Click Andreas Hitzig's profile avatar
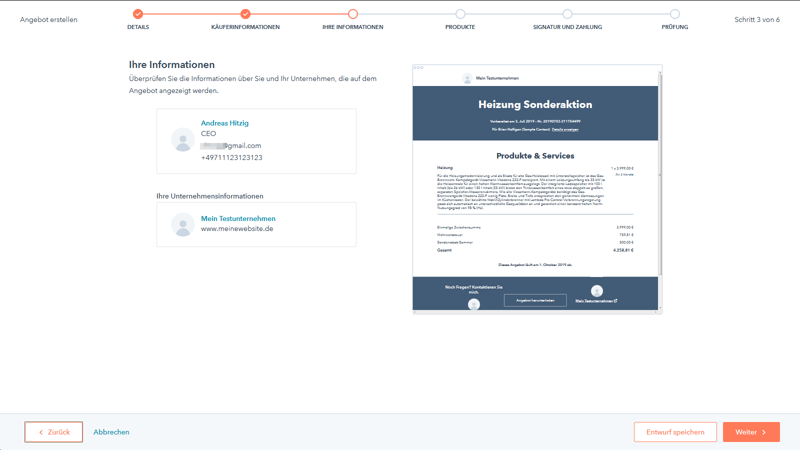 [182, 140]
